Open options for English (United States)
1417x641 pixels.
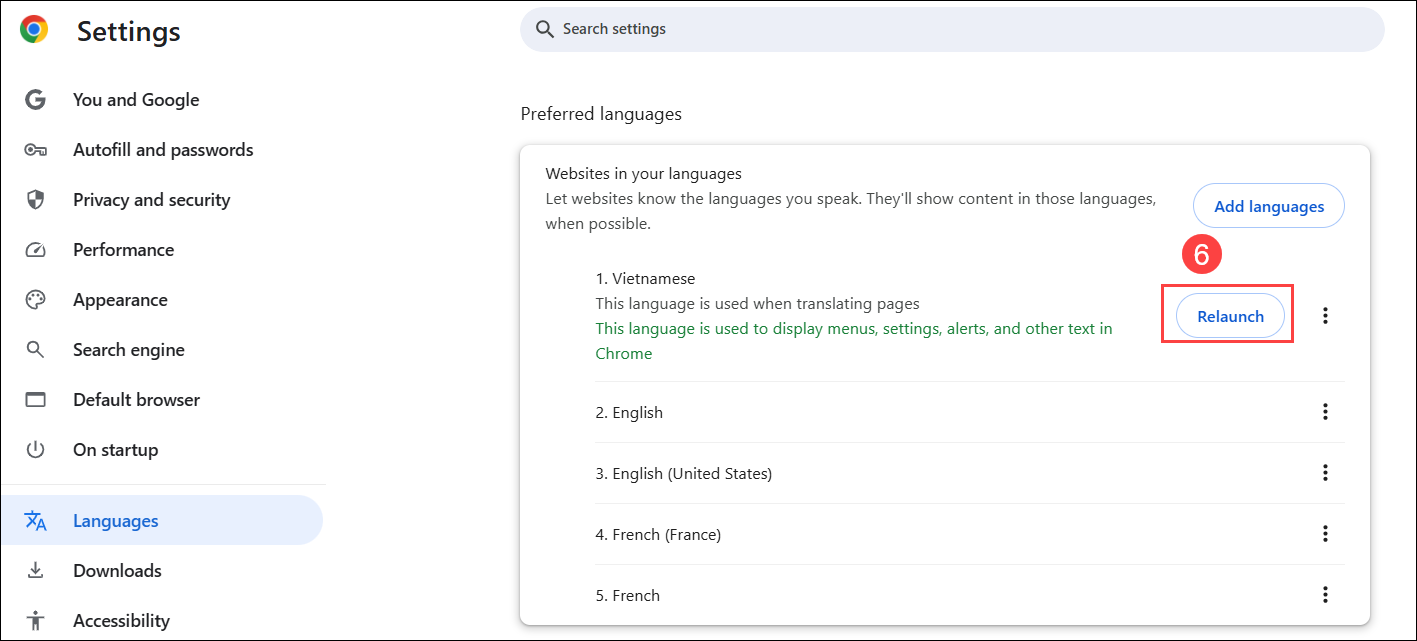[1325, 473]
